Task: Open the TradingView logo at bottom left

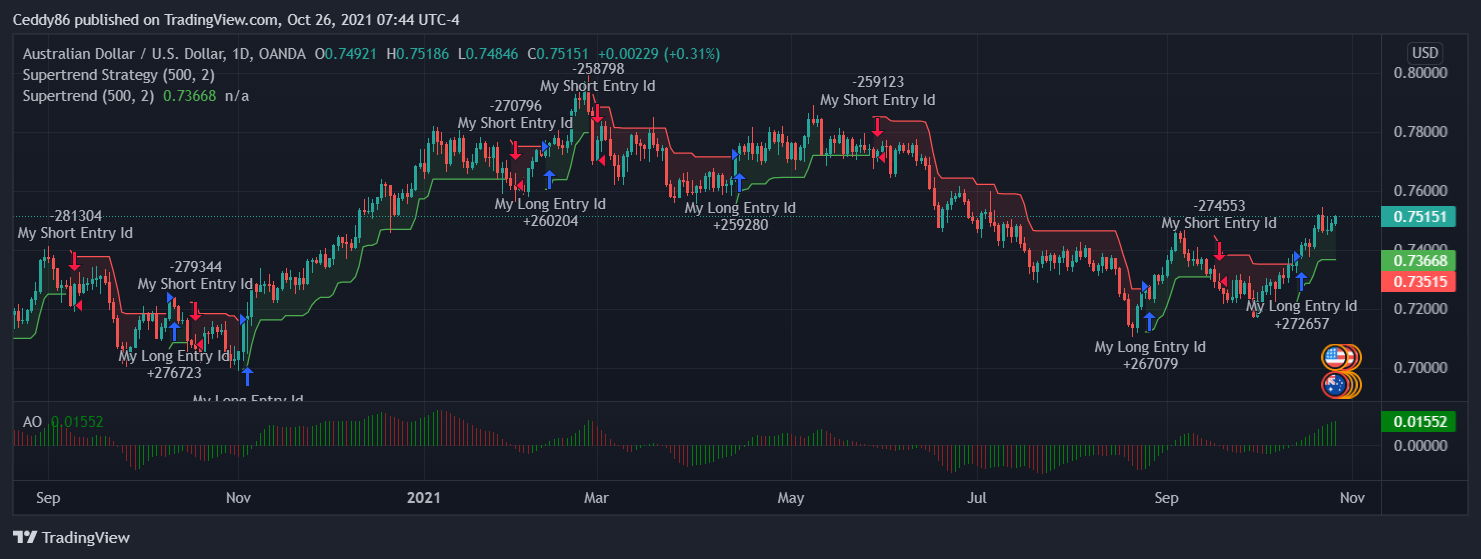Action: [71, 538]
